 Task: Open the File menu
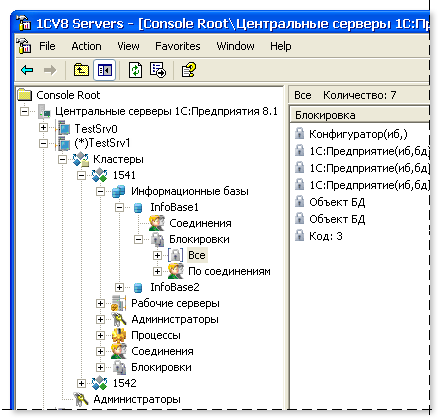click(47, 46)
